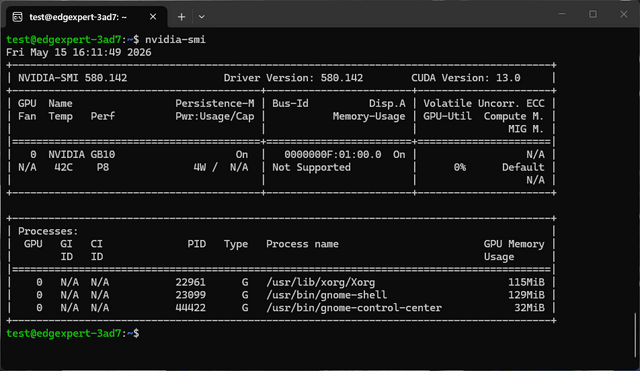Click the Bus-Id column header
Image resolution: width=640 pixels, height=371 pixels.
pos(290,104)
